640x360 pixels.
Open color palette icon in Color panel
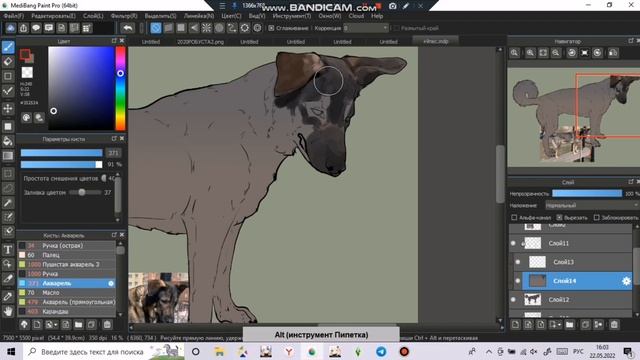coord(26,118)
